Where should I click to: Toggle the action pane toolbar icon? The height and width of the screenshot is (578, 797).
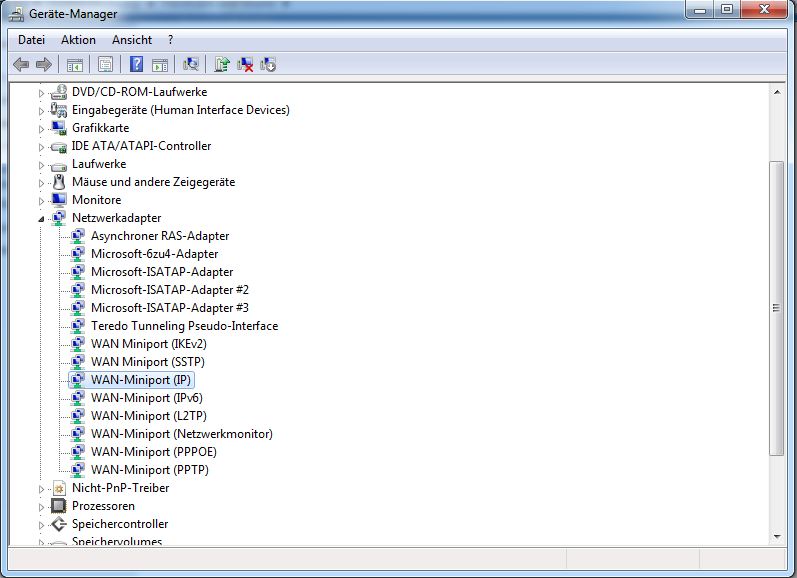click(160, 65)
